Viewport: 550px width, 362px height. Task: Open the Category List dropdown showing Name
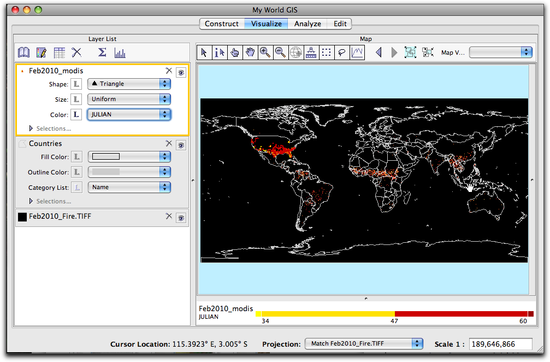(x=129, y=187)
